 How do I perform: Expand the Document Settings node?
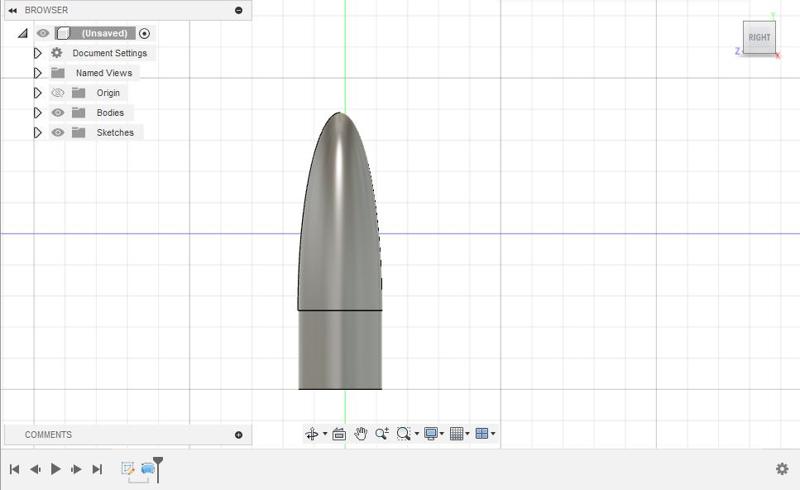click(37, 53)
